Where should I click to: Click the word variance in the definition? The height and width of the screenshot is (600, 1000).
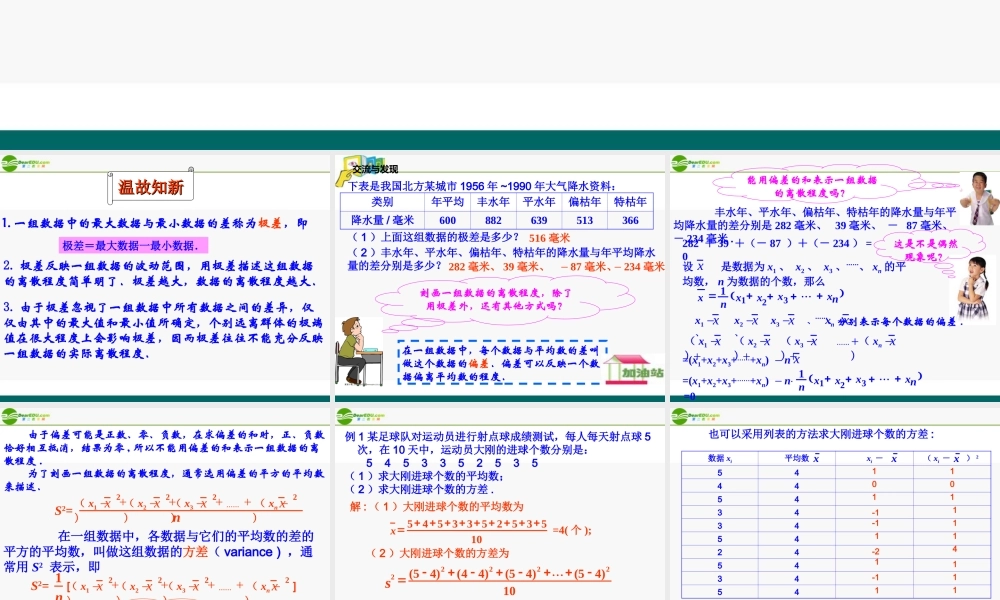point(248,552)
